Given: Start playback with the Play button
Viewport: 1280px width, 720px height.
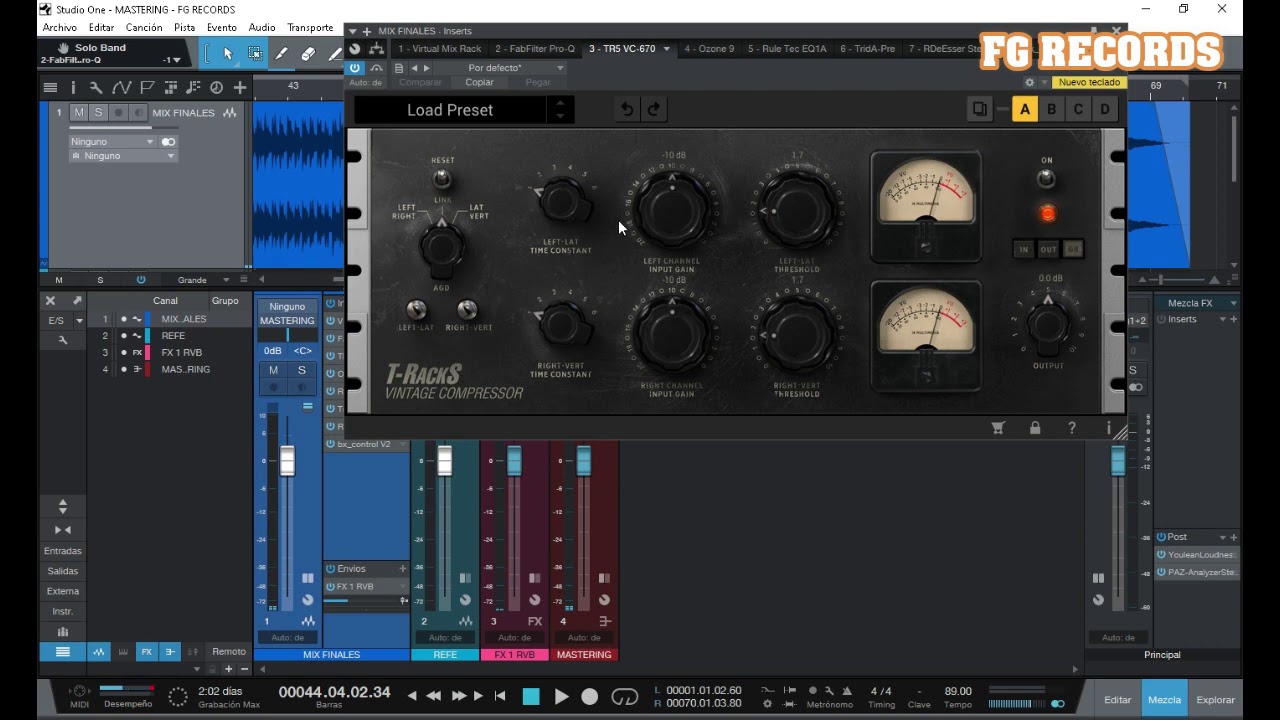Looking at the screenshot, I should click(x=561, y=697).
